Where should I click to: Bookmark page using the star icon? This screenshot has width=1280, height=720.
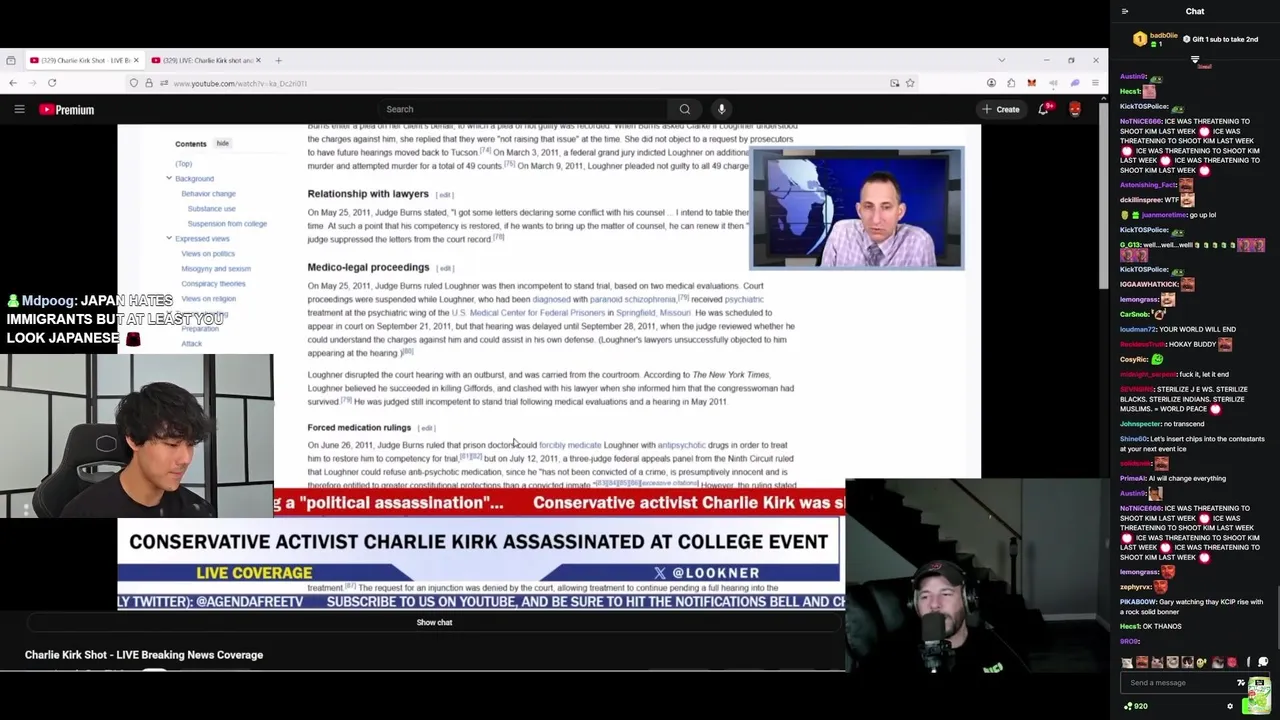[910, 83]
